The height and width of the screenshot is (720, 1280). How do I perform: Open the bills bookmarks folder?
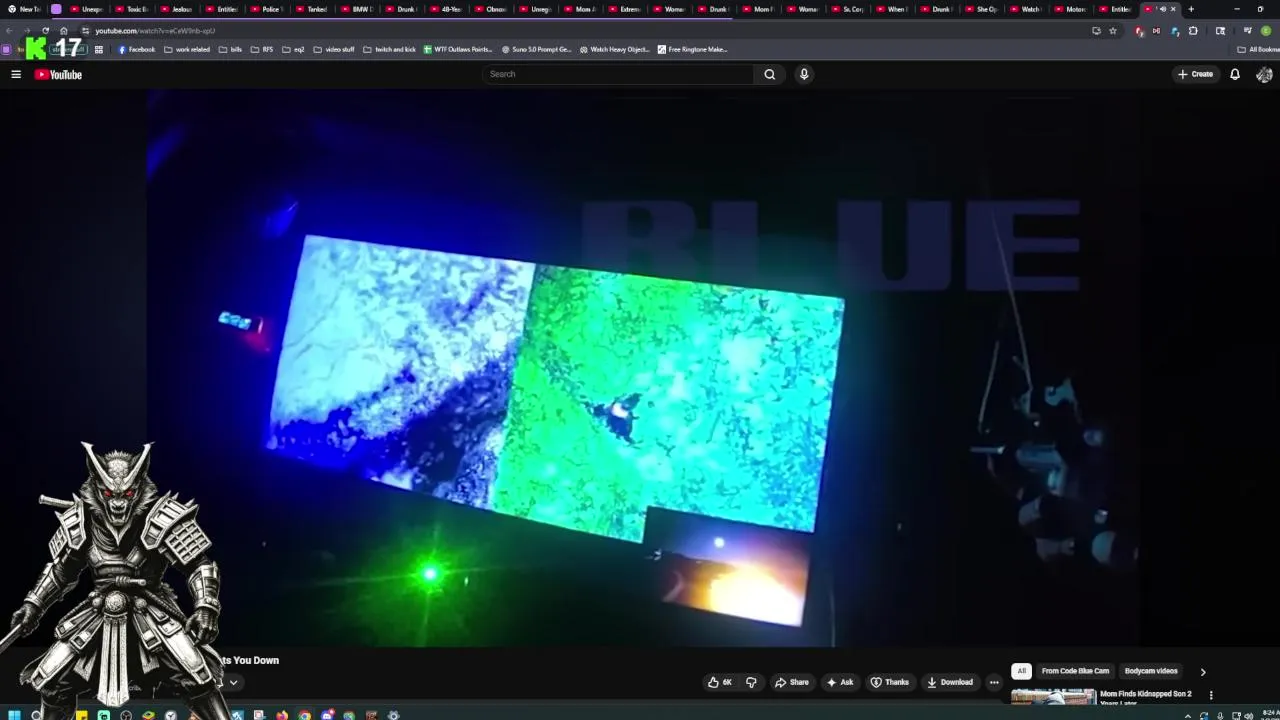(231, 49)
